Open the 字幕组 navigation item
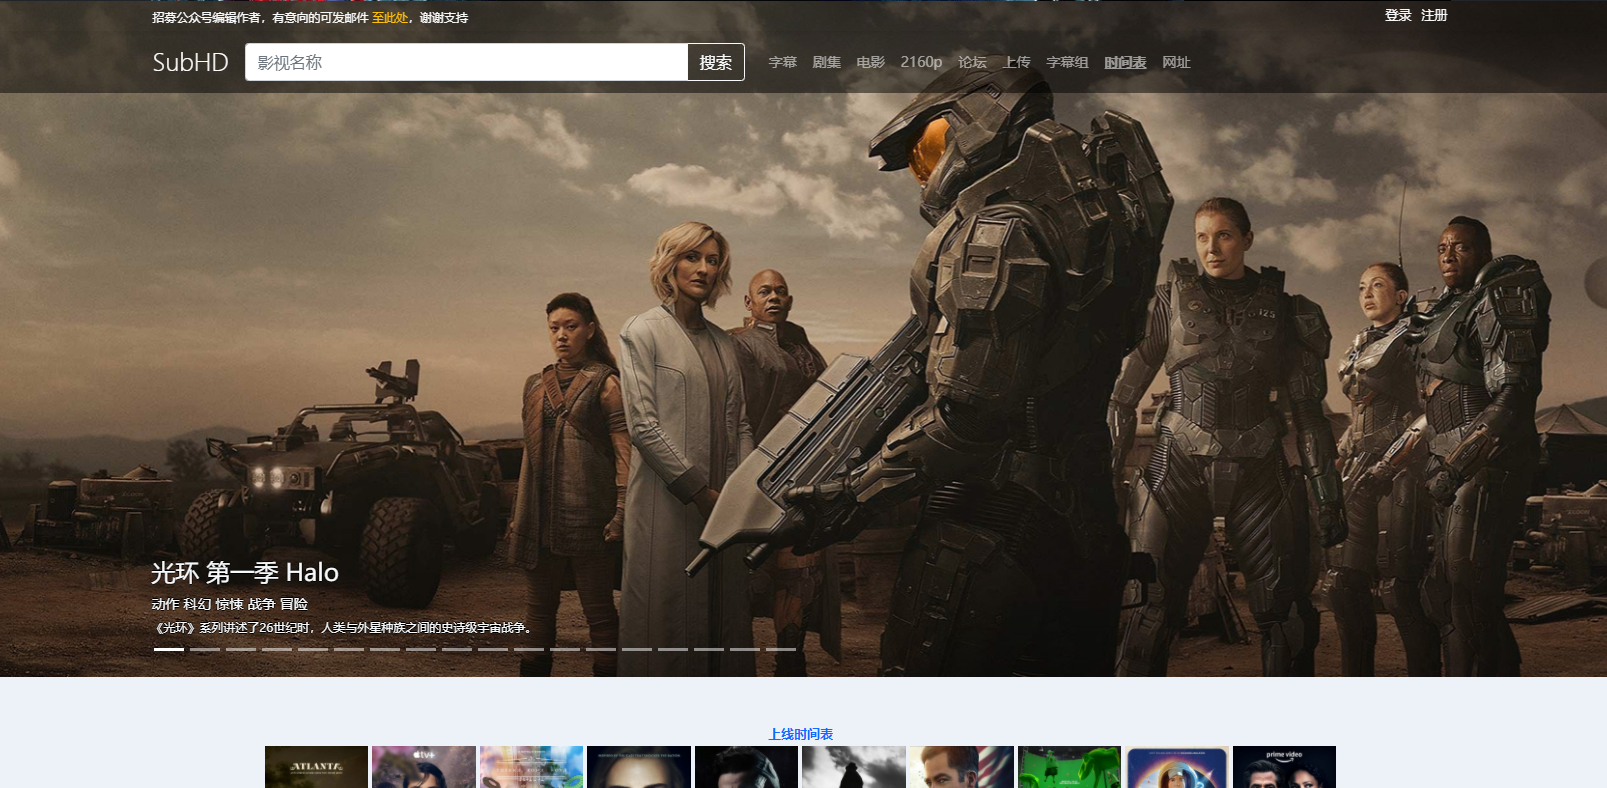Screen dimensions: 1607x788 [1067, 62]
